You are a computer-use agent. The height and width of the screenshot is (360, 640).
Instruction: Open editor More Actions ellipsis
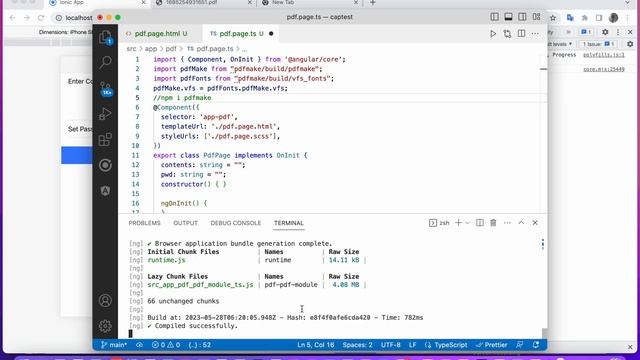[535, 33]
